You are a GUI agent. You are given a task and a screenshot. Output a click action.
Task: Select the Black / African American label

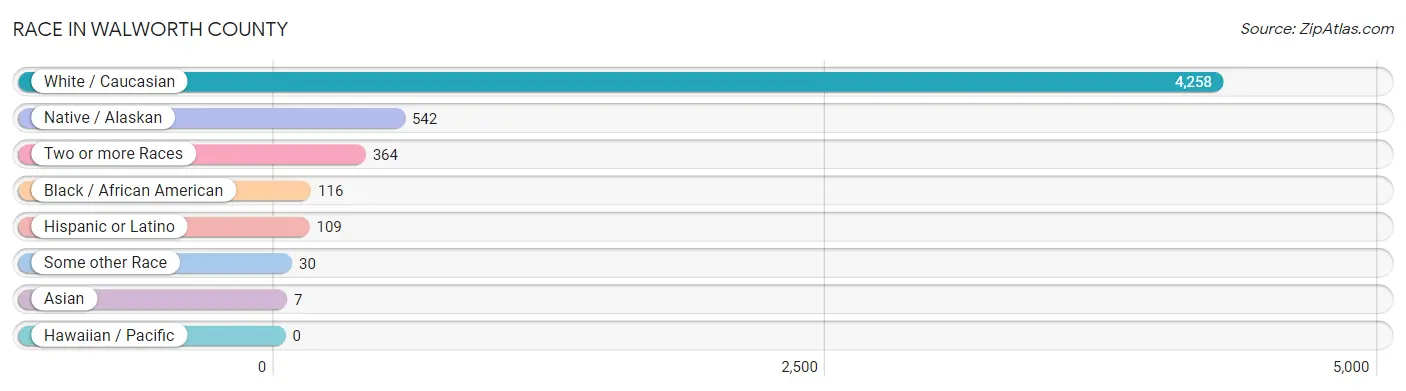[134, 190]
